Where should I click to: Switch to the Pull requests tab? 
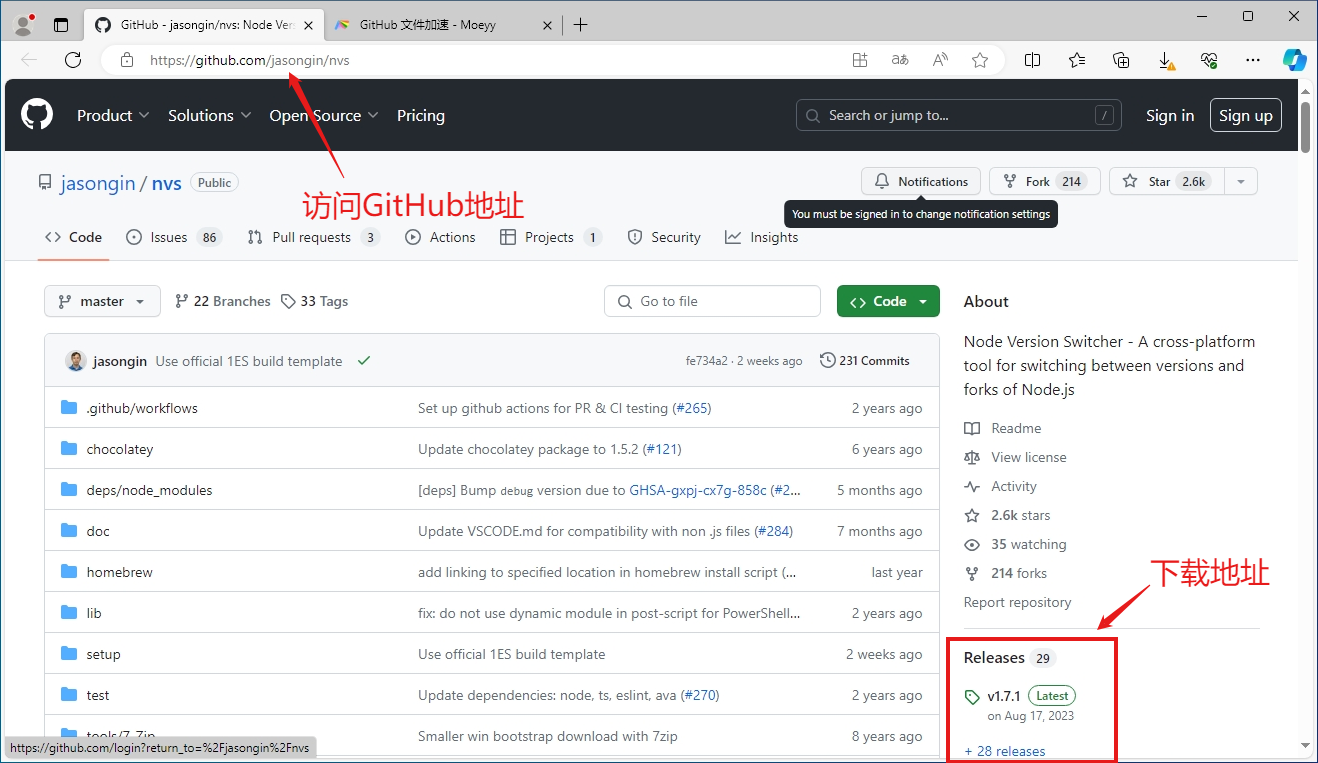coord(313,237)
